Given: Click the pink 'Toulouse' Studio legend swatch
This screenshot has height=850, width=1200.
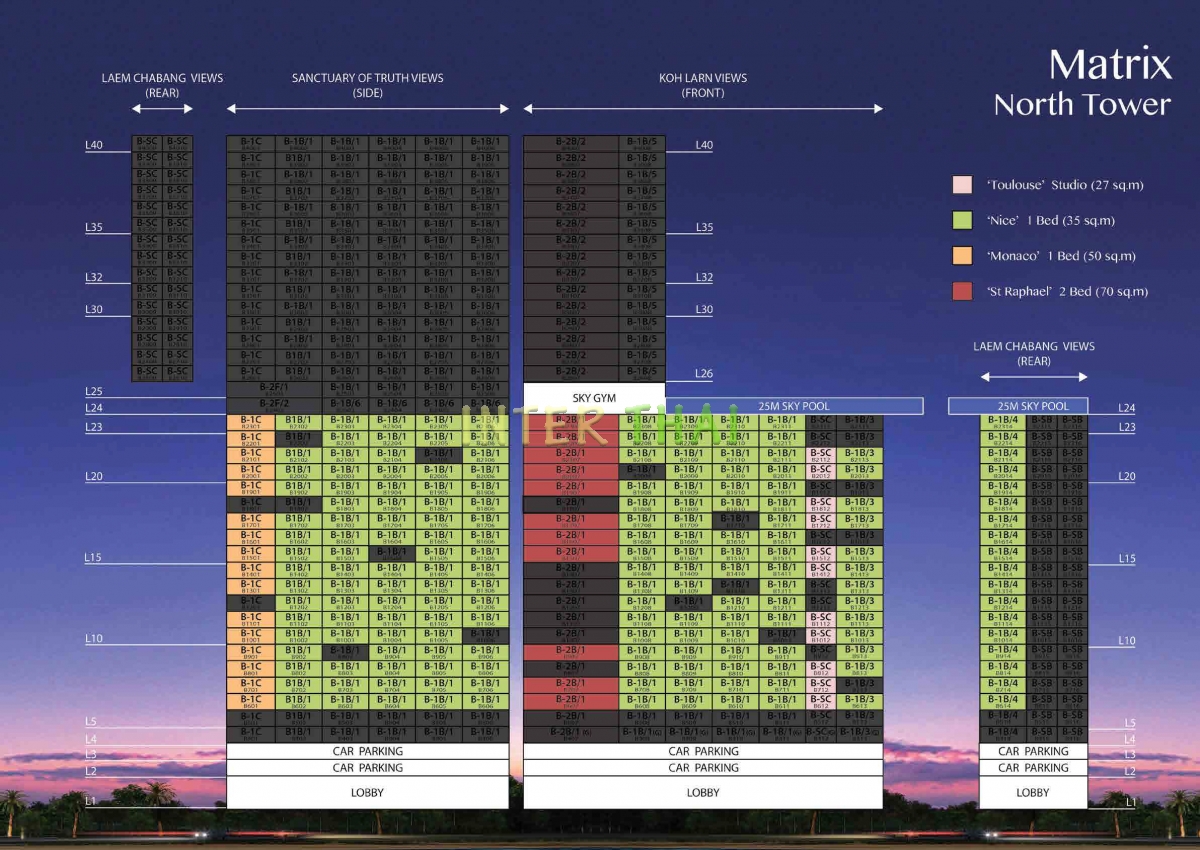Looking at the screenshot, I should click(962, 185).
